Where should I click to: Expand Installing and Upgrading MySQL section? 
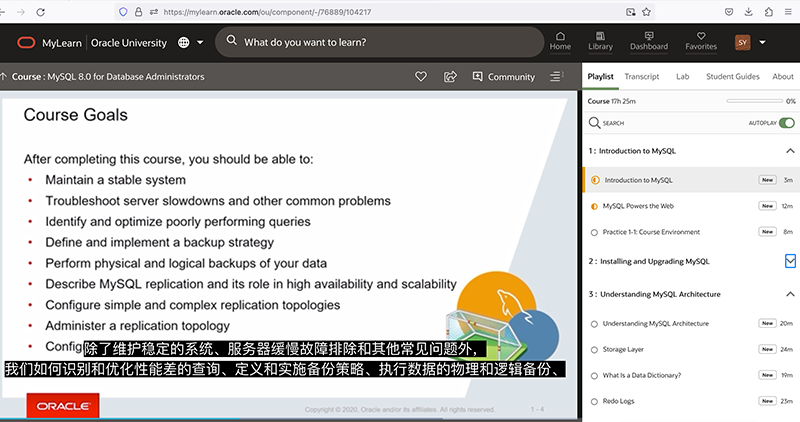(x=789, y=261)
